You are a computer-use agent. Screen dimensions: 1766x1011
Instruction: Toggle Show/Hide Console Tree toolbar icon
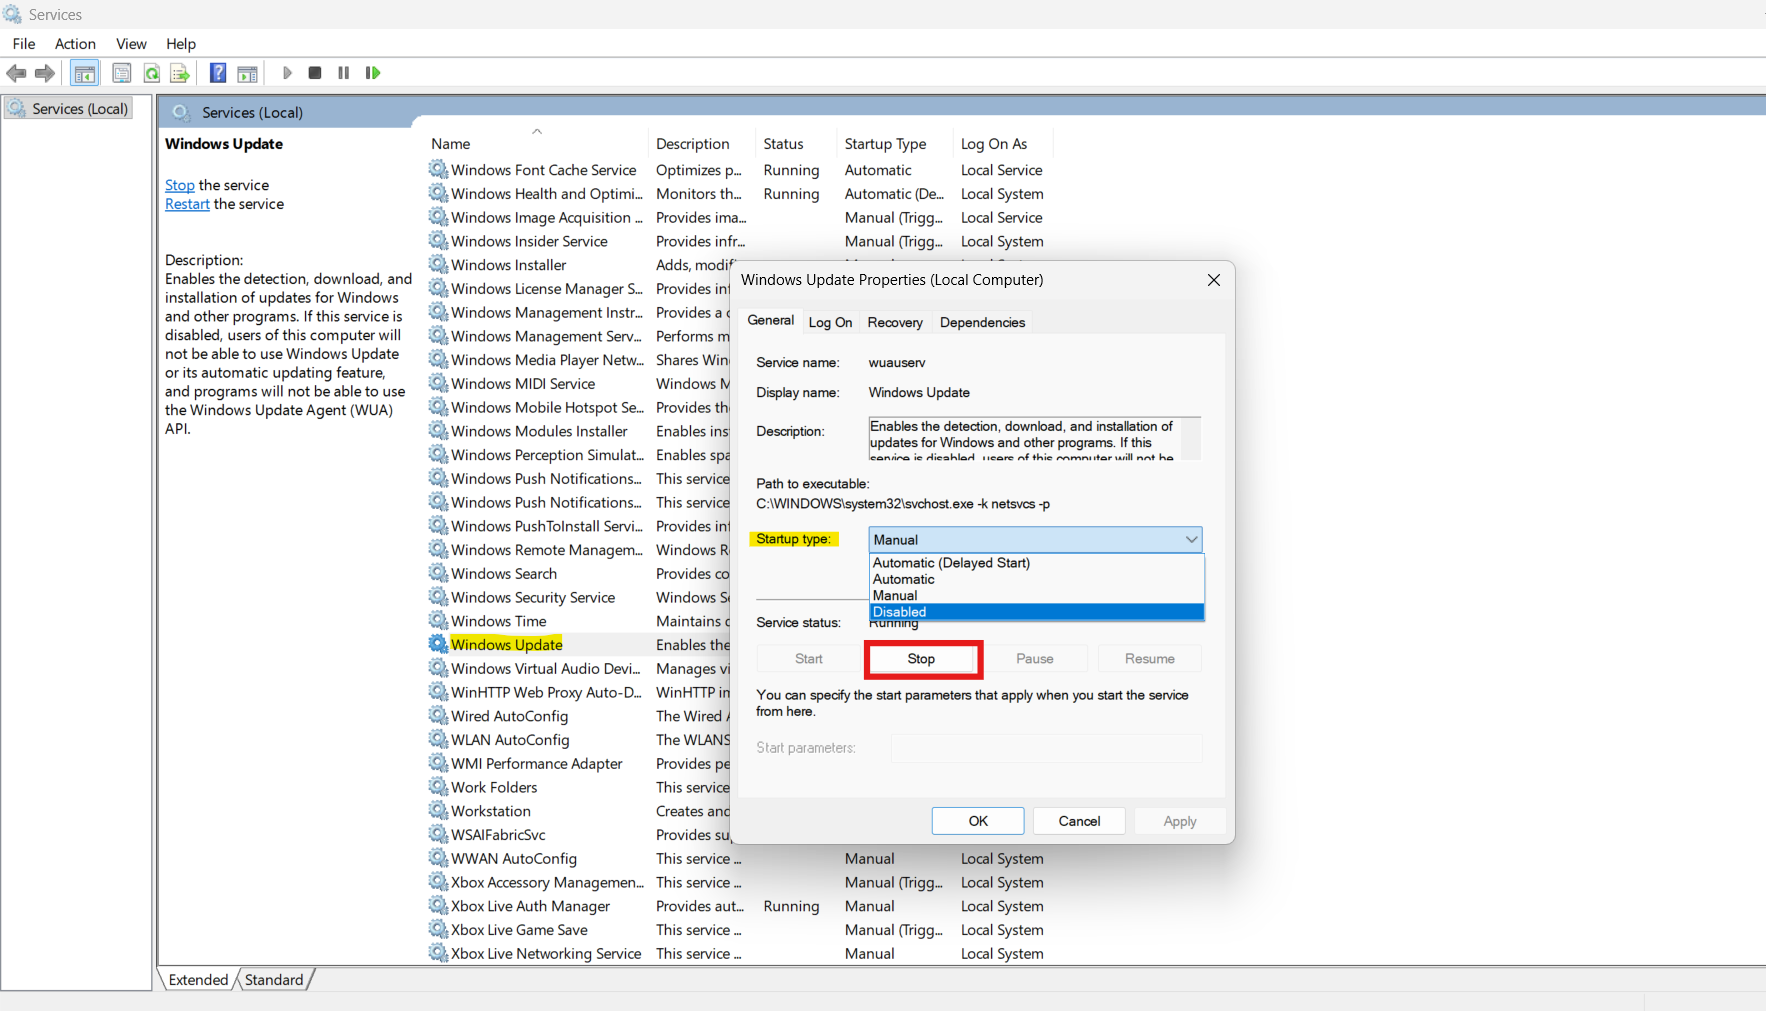coord(85,73)
